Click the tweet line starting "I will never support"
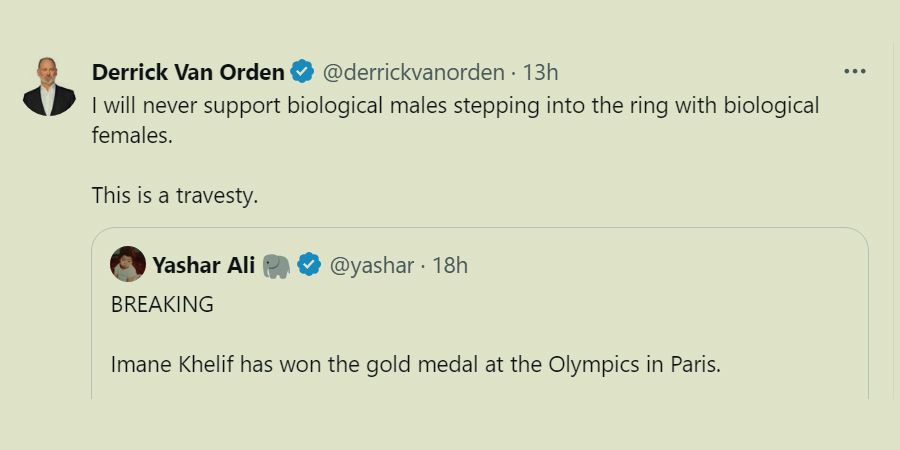The height and width of the screenshot is (450, 900). (x=455, y=105)
